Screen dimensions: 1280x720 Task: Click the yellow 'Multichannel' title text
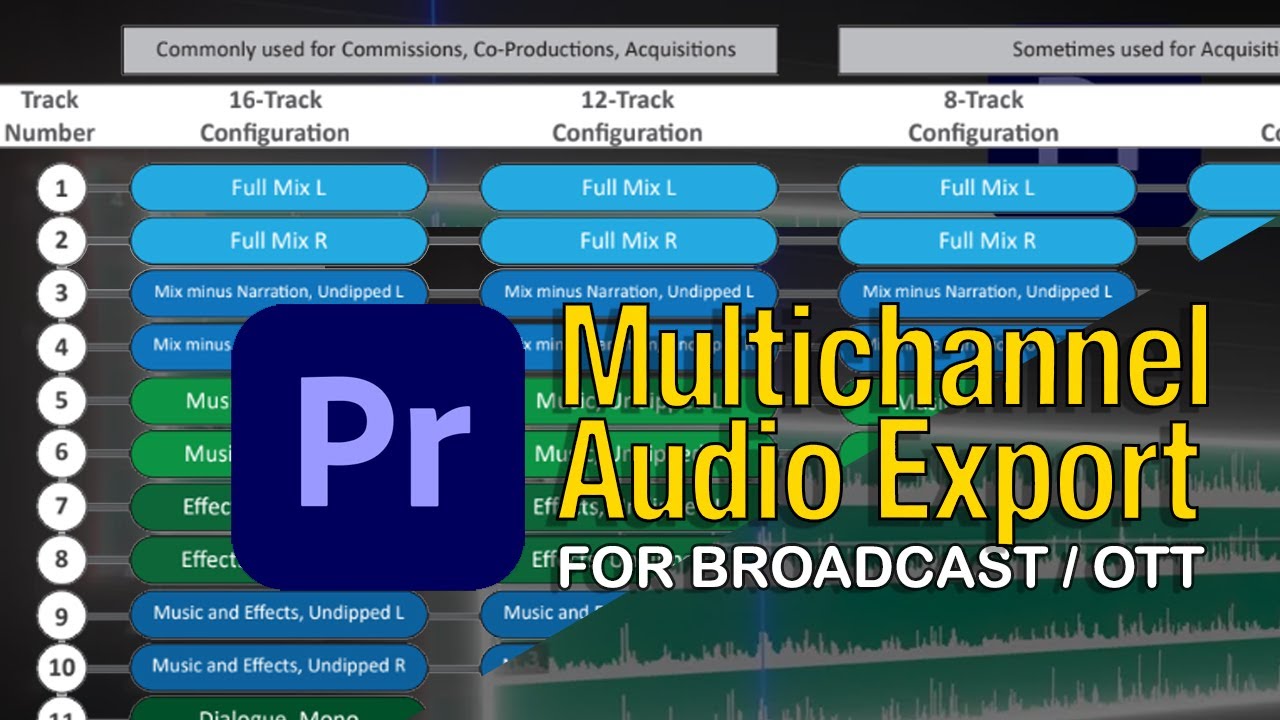(884, 356)
